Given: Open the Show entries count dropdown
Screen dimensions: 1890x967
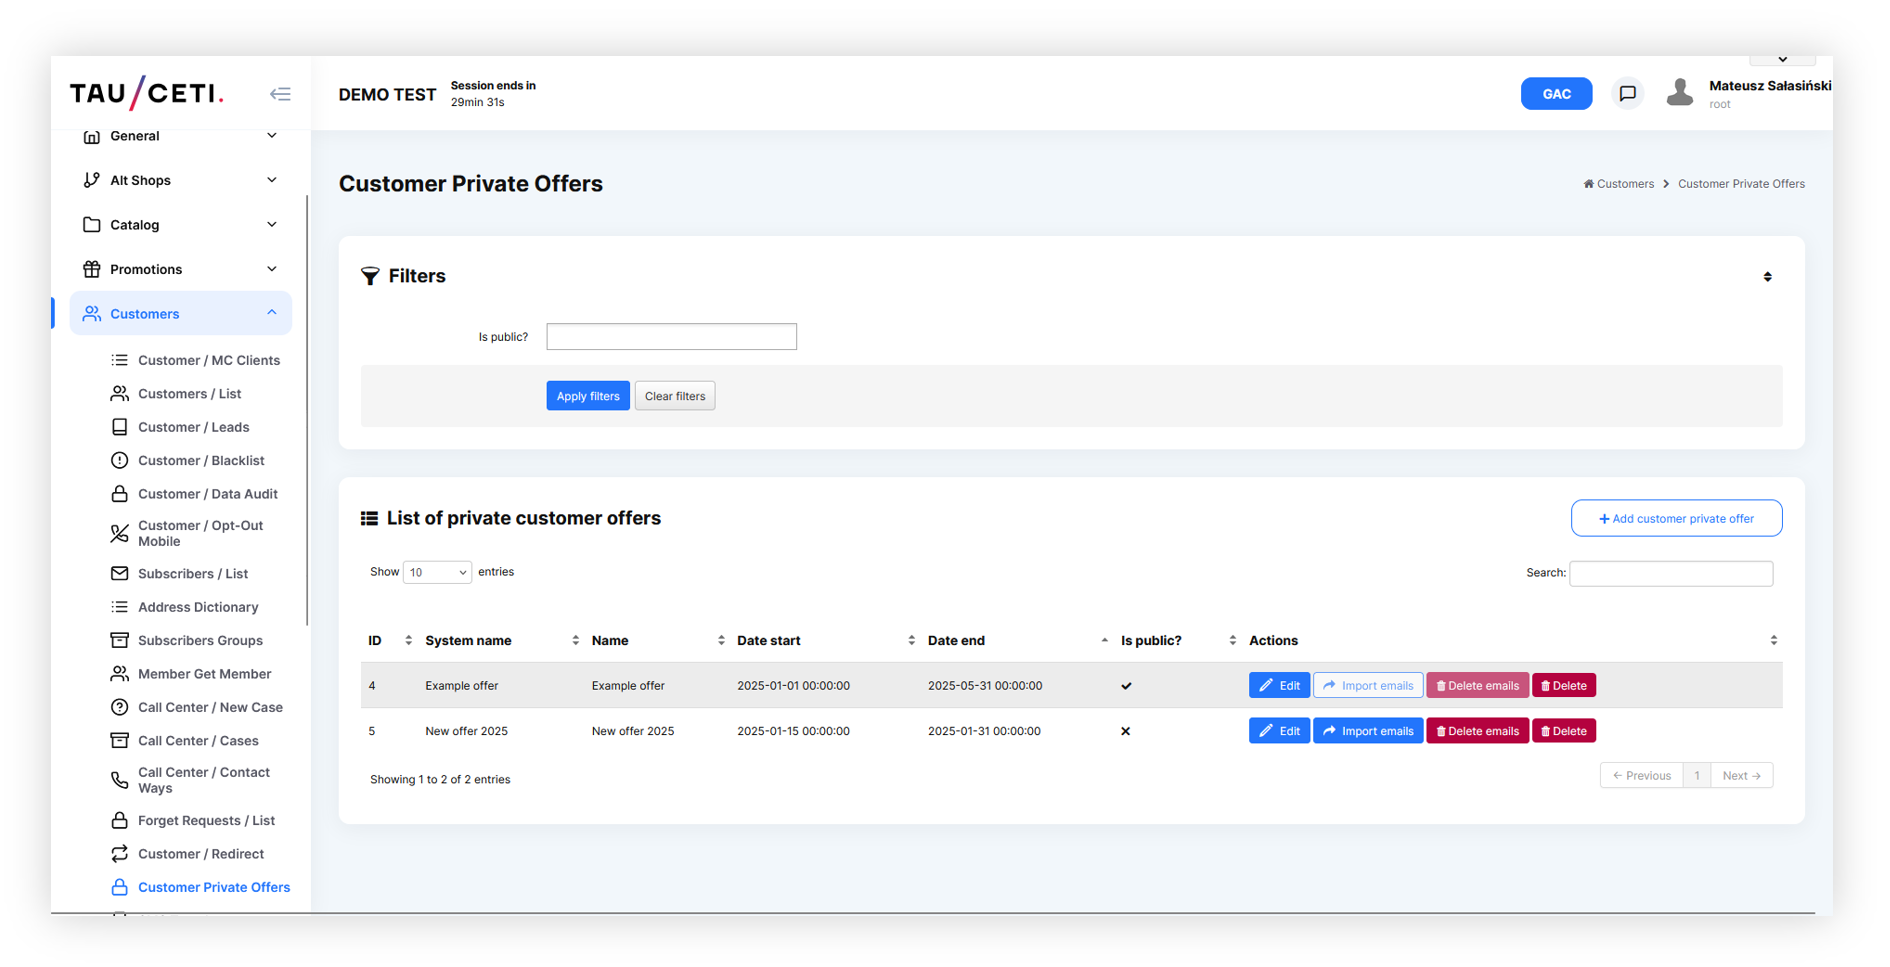Looking at the screenshot, I should click(x=437, y=573).
